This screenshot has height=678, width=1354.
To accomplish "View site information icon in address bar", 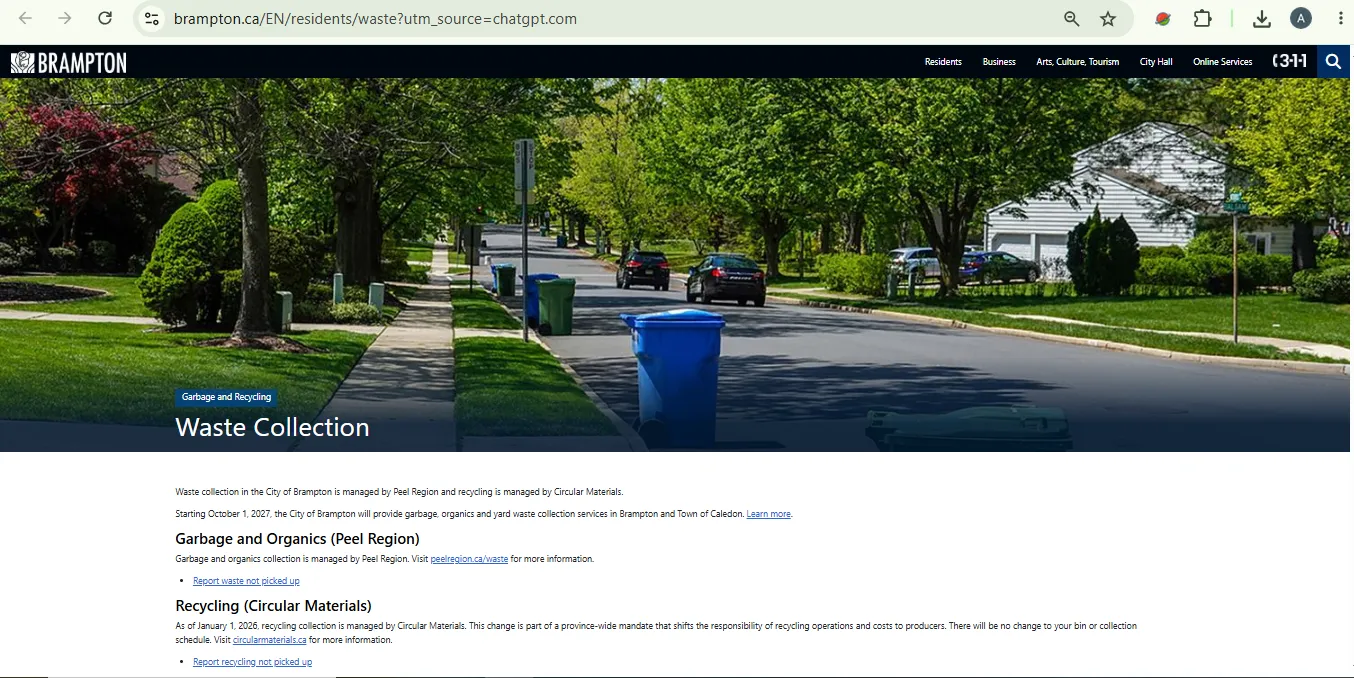I will point(151,18).
